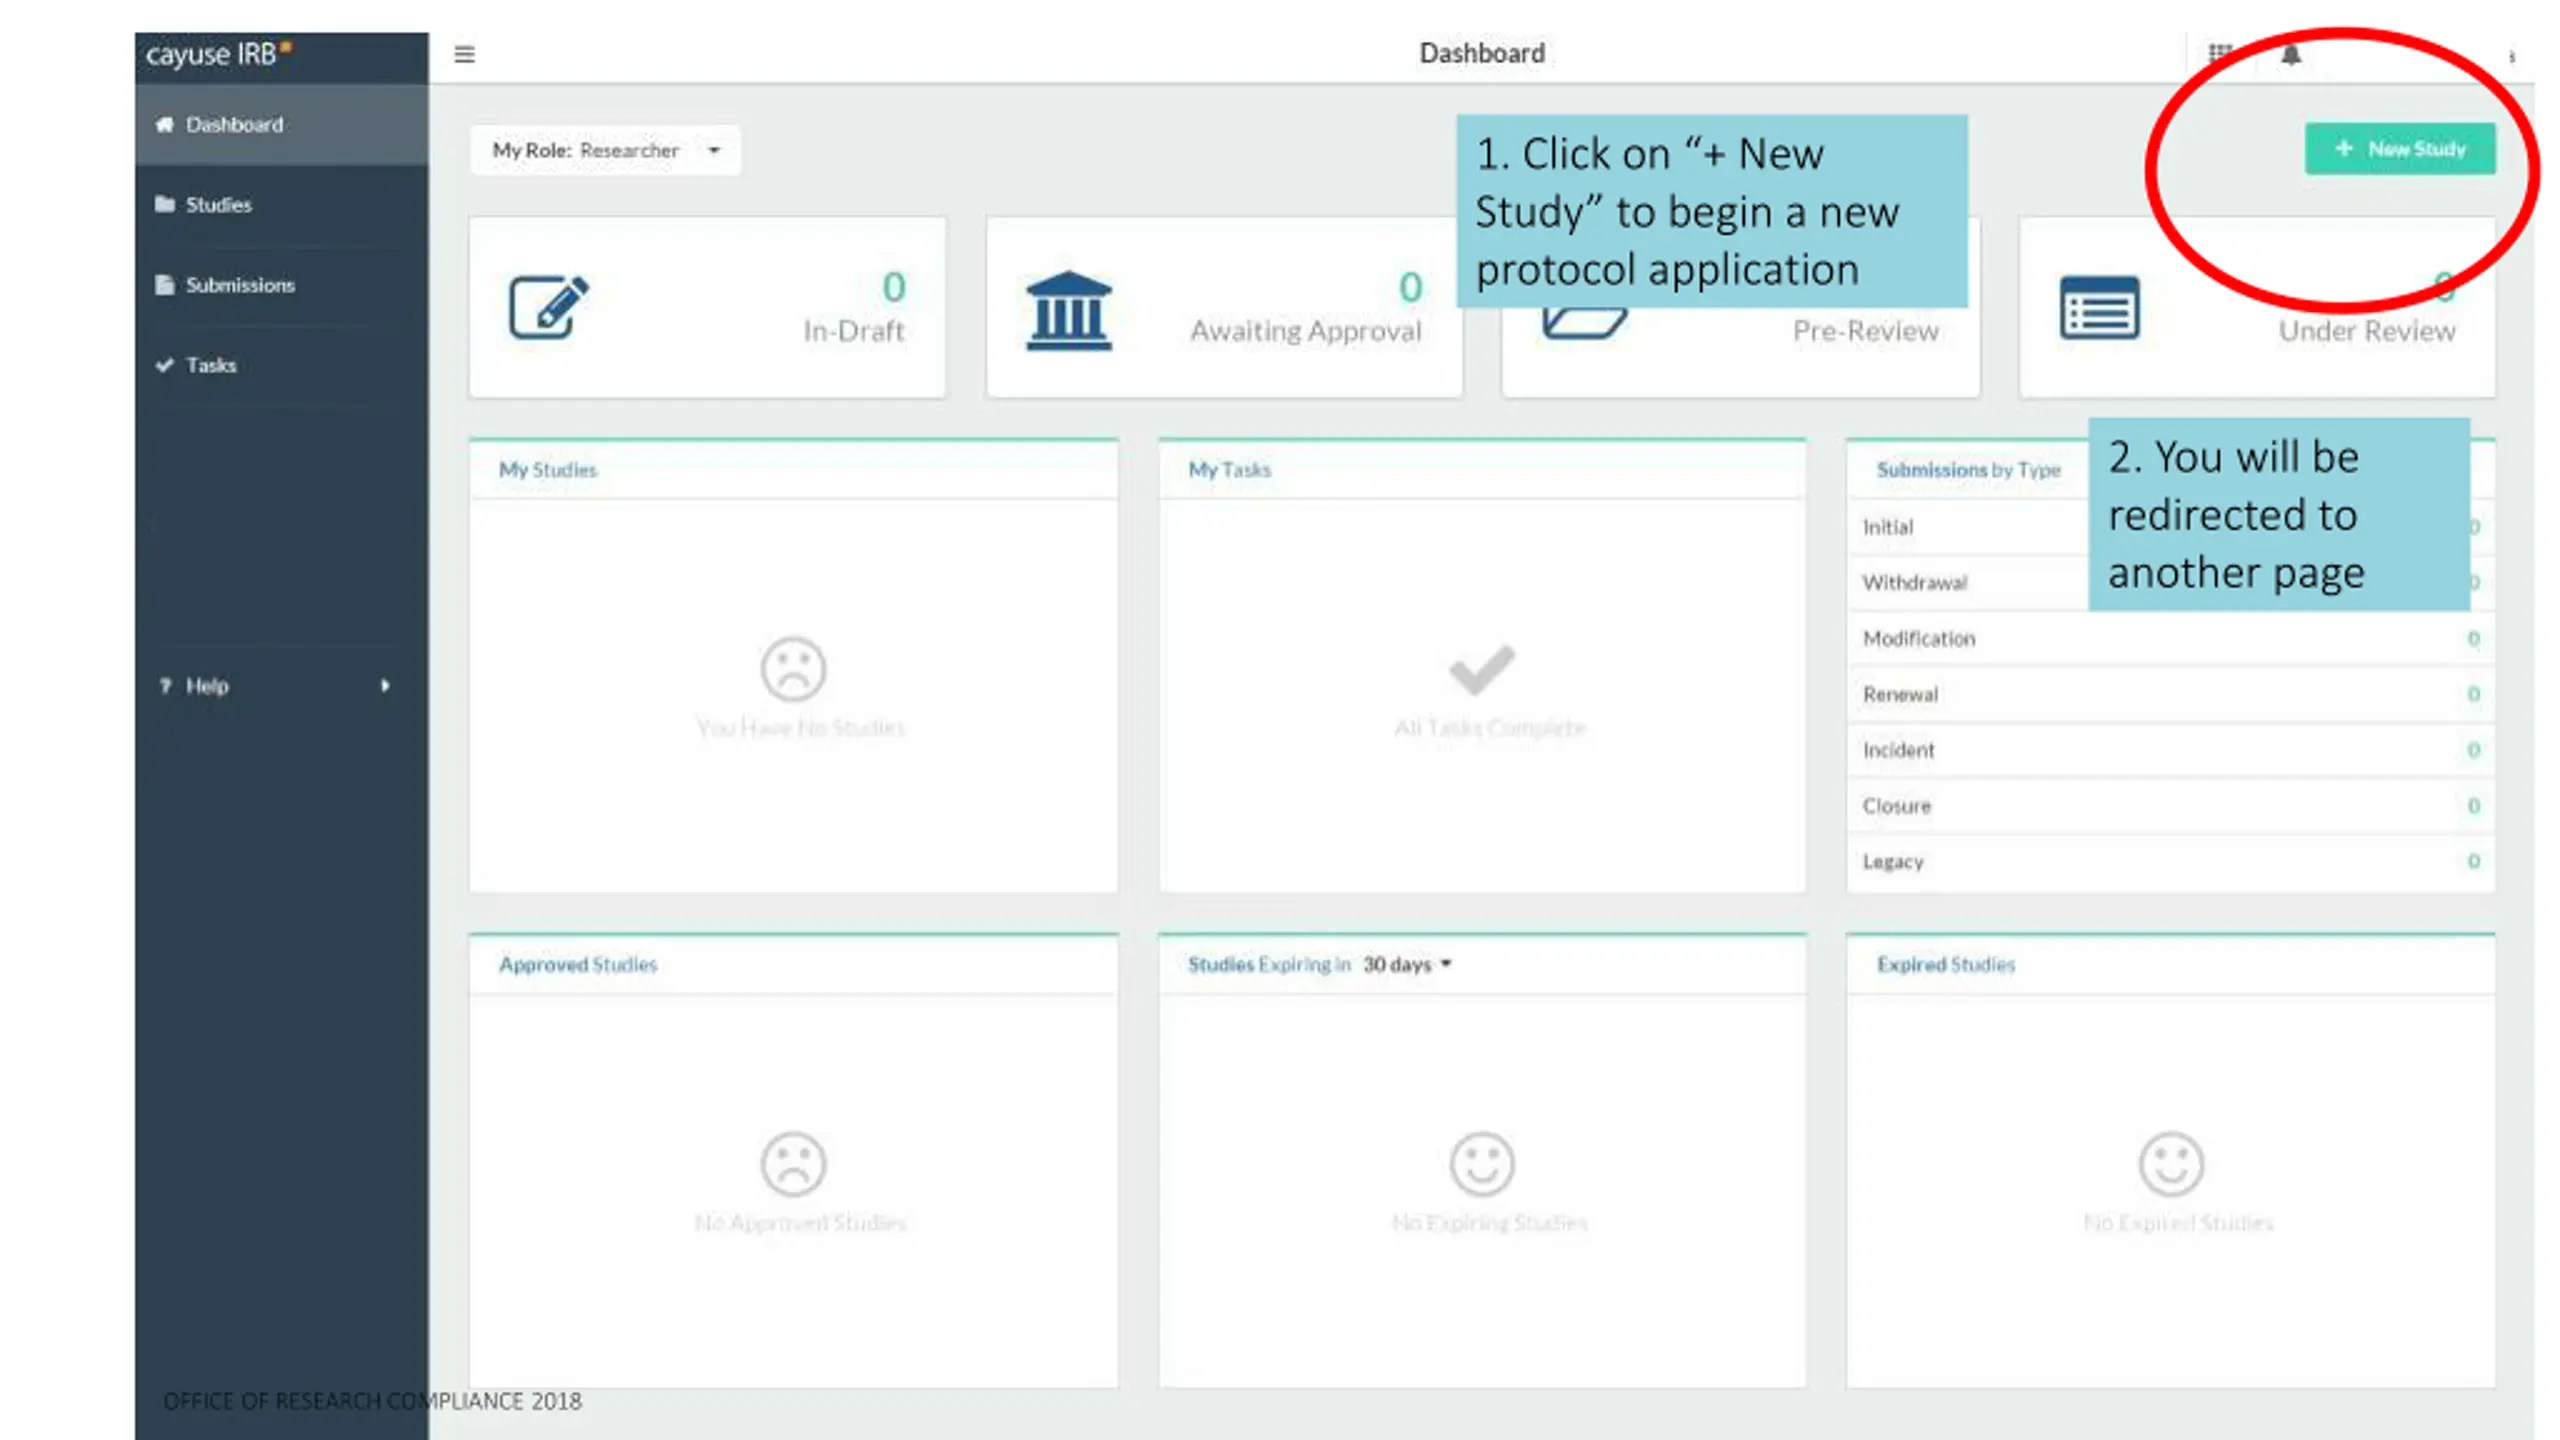Click the hamburger menu icon
The width and height of the screenshot is (2560, 1440).
coord(464,54)
